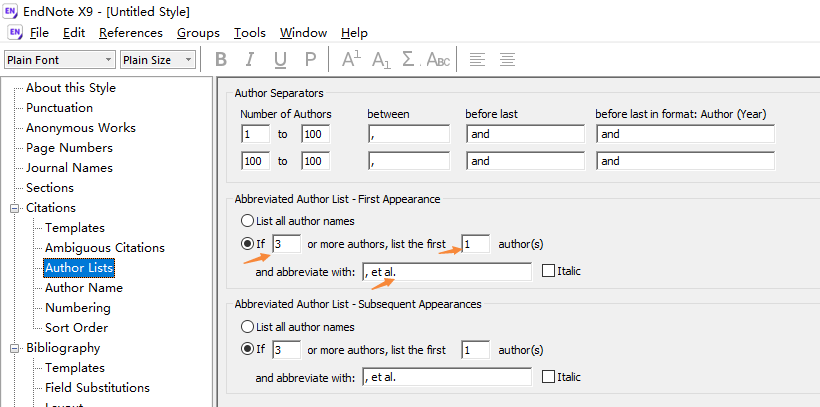Click the Underline formatting icon
This screenshot has height=407, width=820.
tap(280, 60)
